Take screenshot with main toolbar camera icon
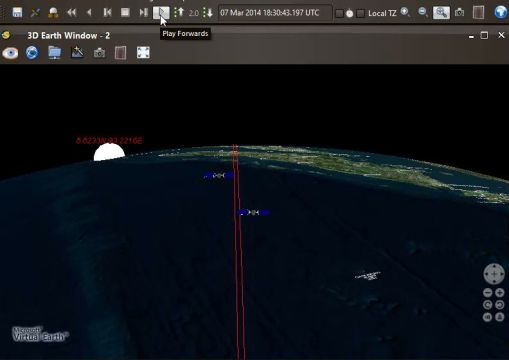Screen dimensions: 509x360 pos(460,13)
